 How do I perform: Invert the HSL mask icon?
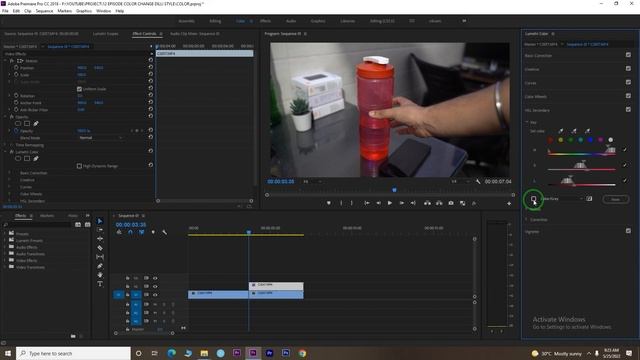click(589, 199)
